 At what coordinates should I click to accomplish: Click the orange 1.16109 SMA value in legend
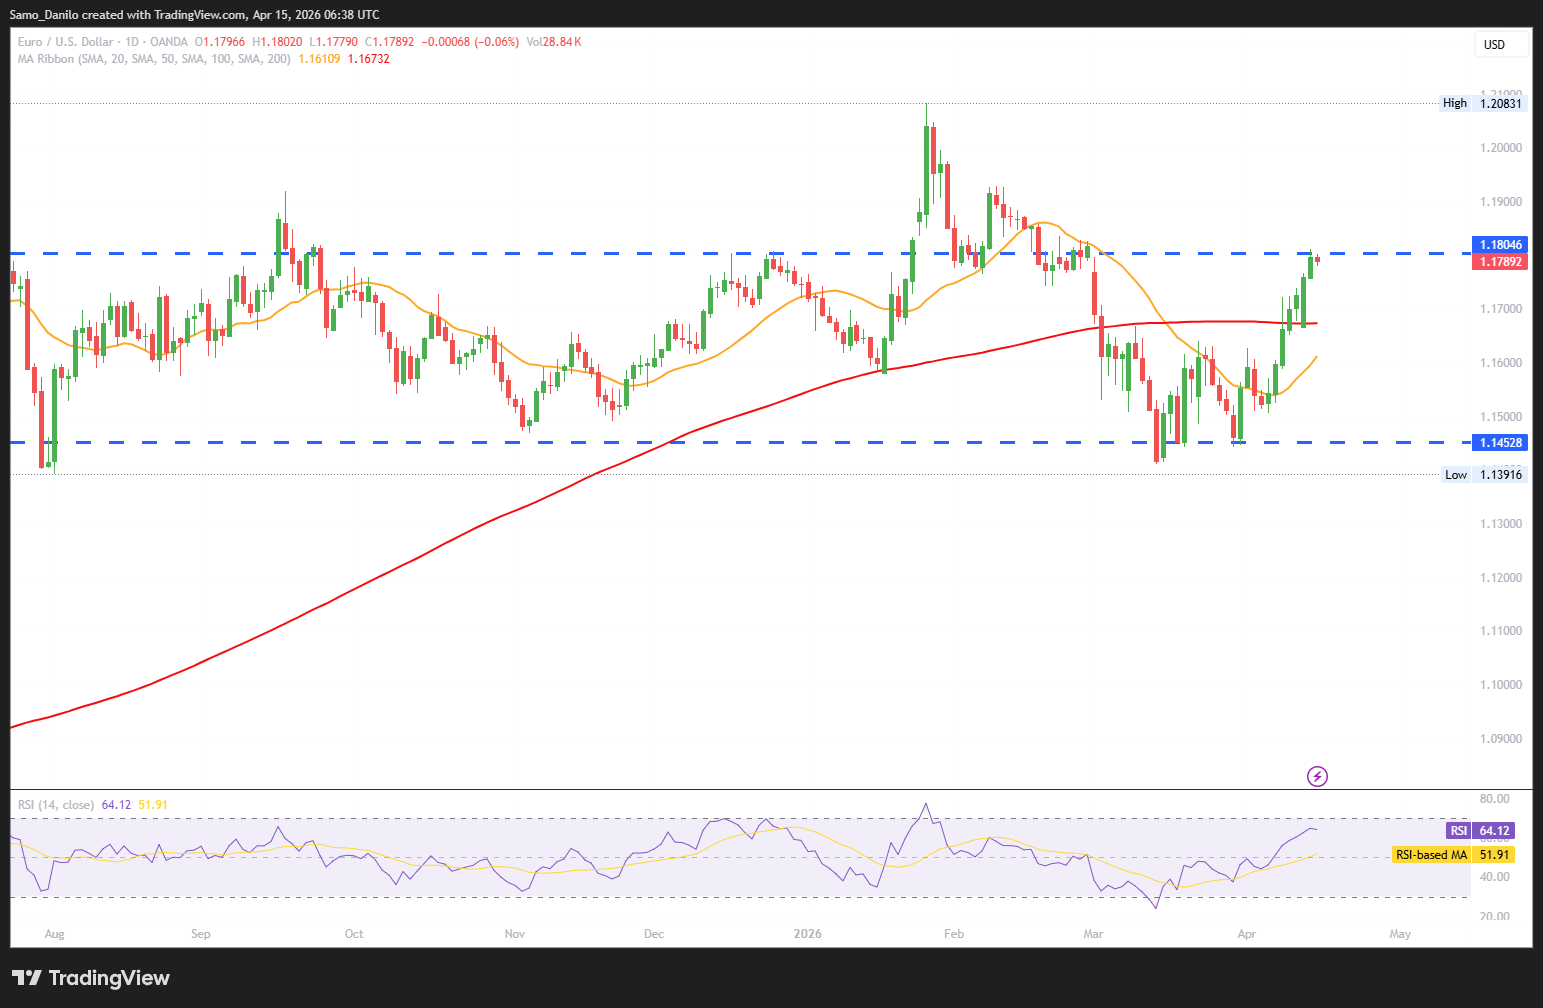click(319, 59)
